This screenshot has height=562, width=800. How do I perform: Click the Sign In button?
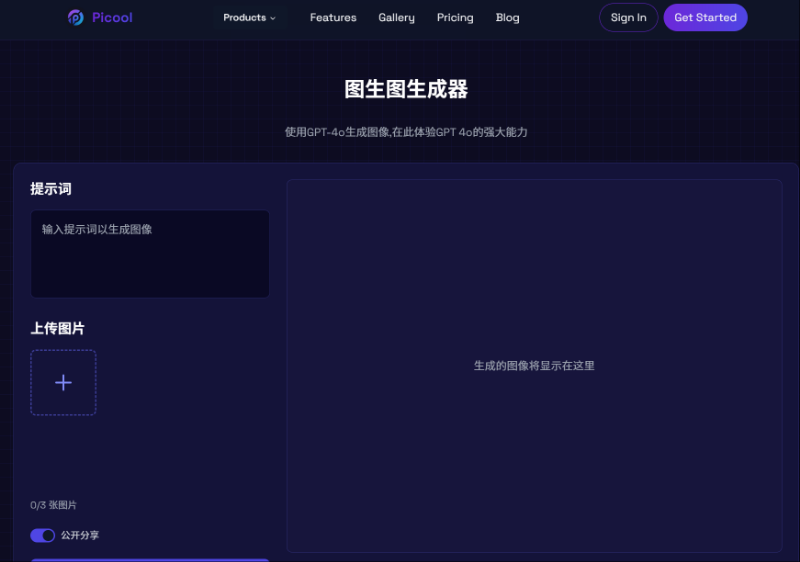tap(629, 17)
